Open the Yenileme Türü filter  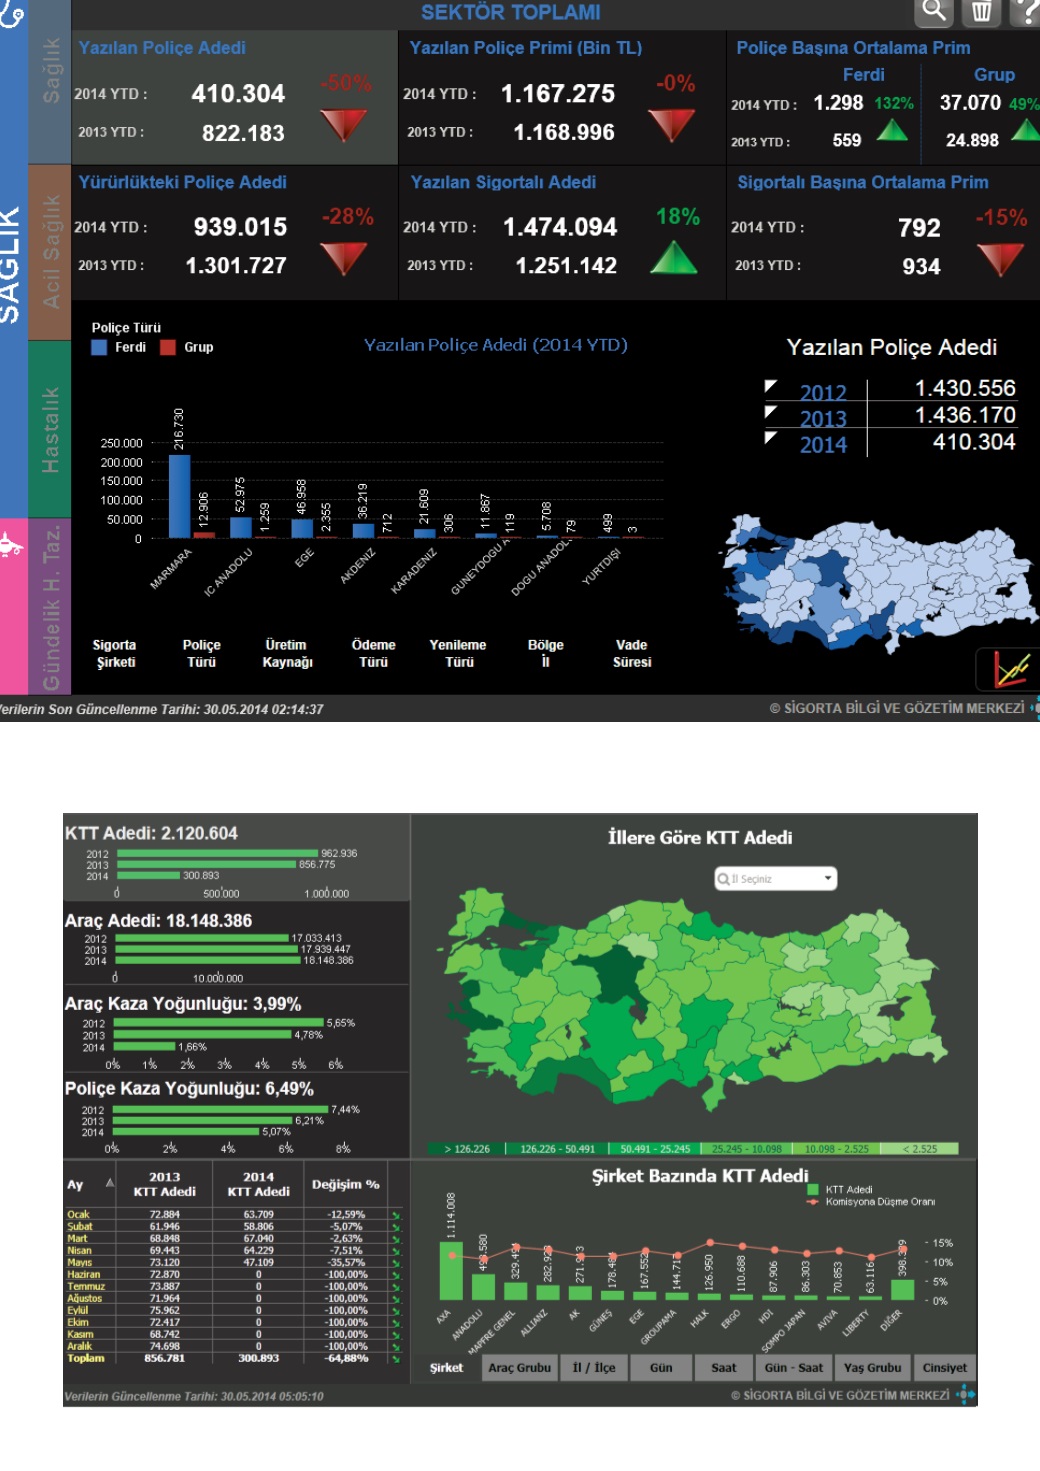click(458, 654)
